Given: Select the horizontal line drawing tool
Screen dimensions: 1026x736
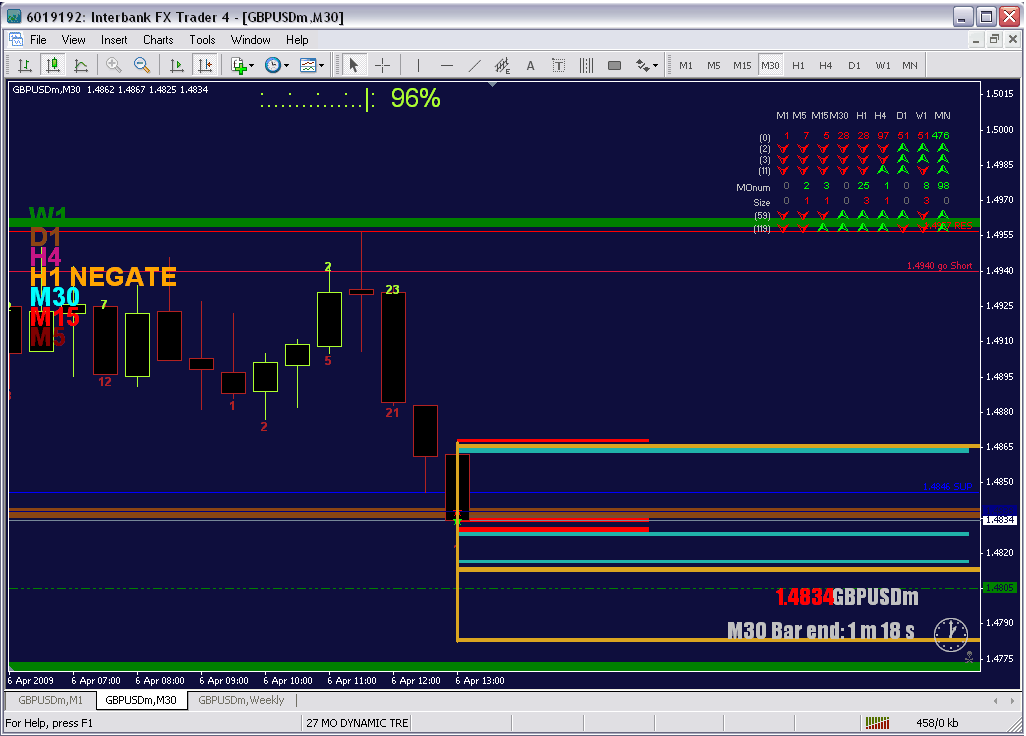Looking at the screenshot, I should [447, 65].
